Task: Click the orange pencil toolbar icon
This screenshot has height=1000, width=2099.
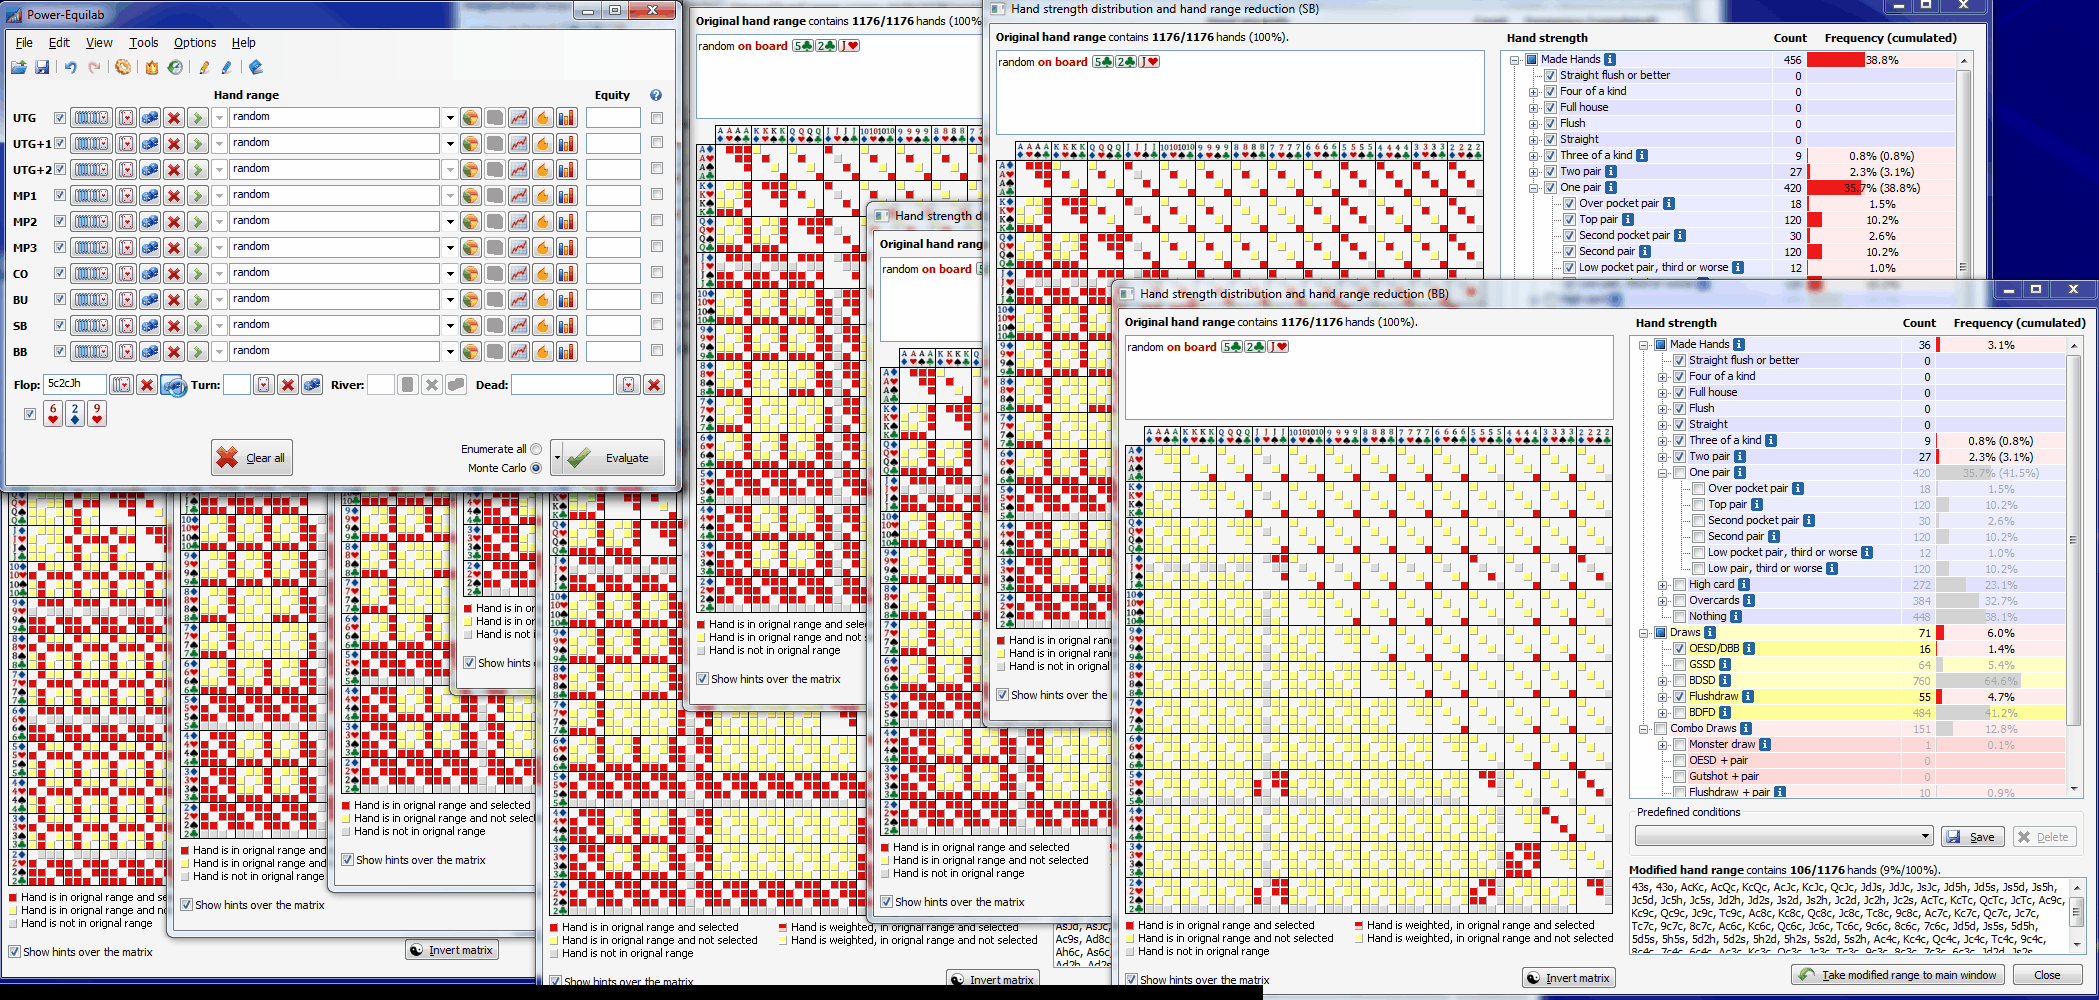Action: (x=204, y=67)
